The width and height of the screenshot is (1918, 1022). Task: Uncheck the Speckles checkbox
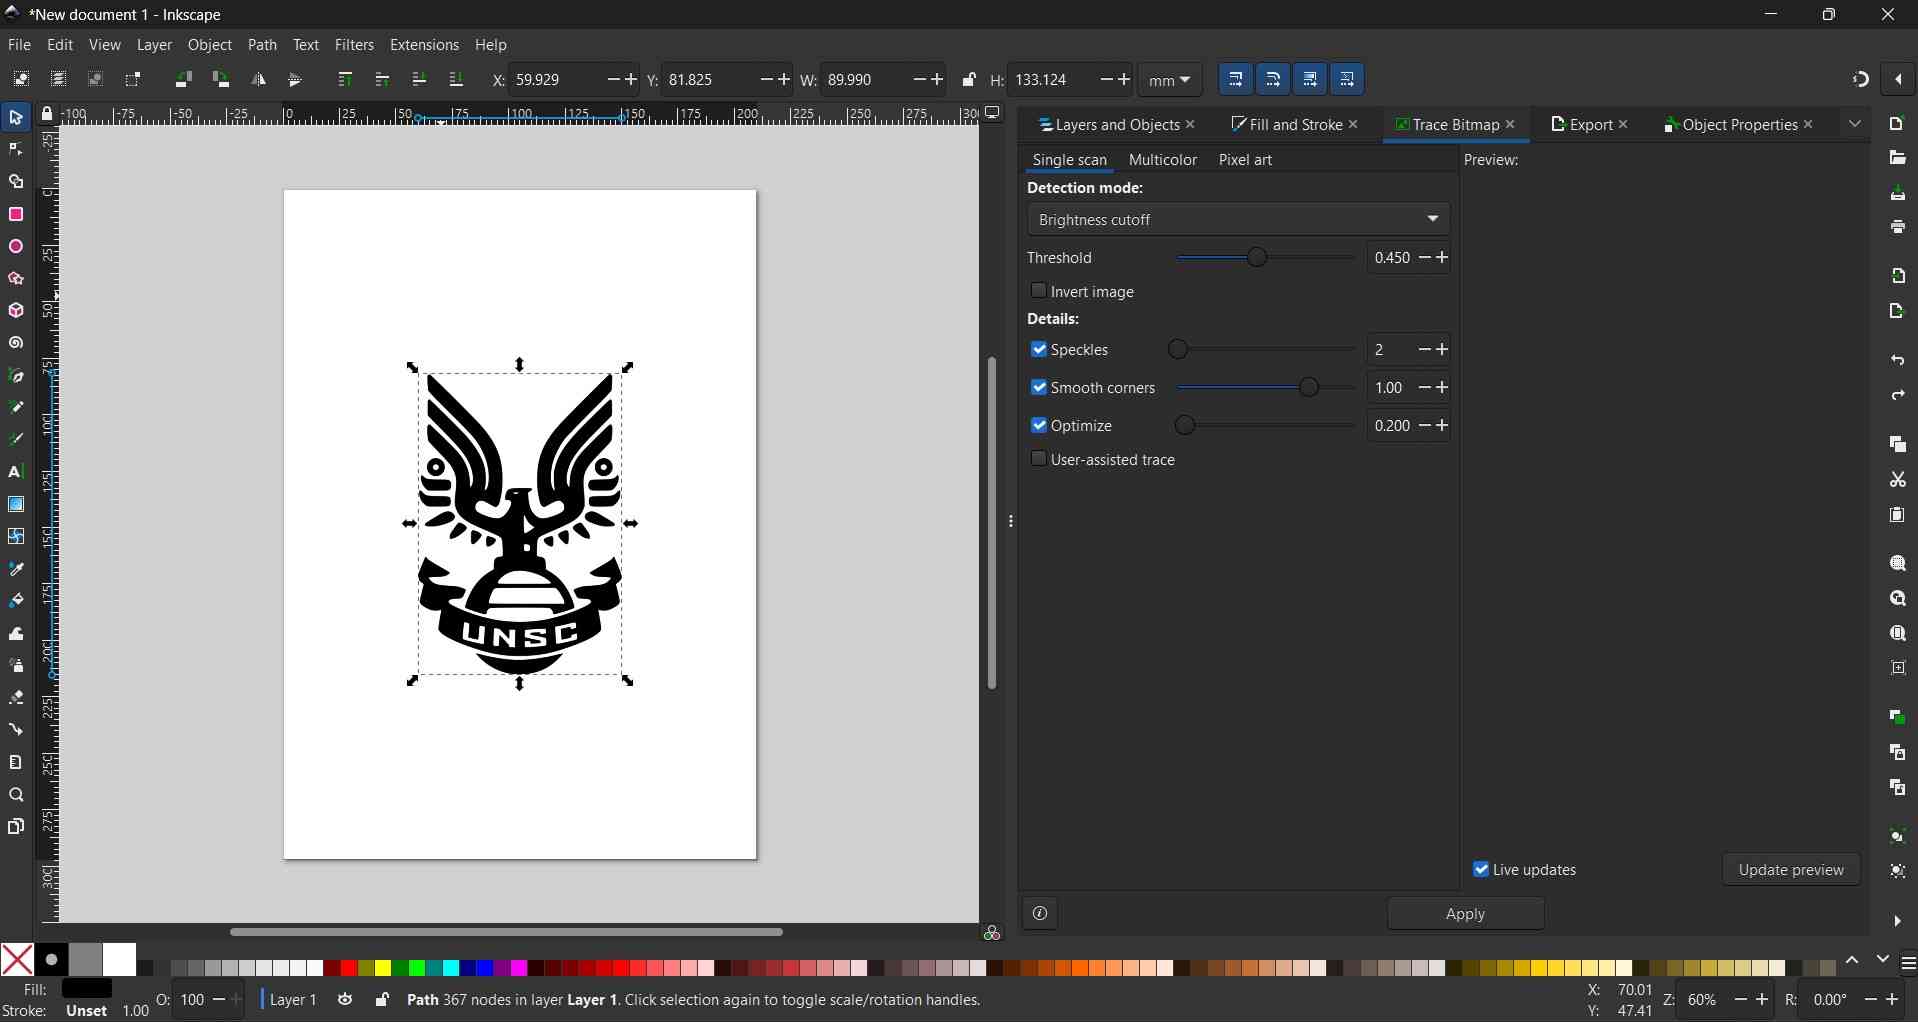click(x=1038, y=349)
